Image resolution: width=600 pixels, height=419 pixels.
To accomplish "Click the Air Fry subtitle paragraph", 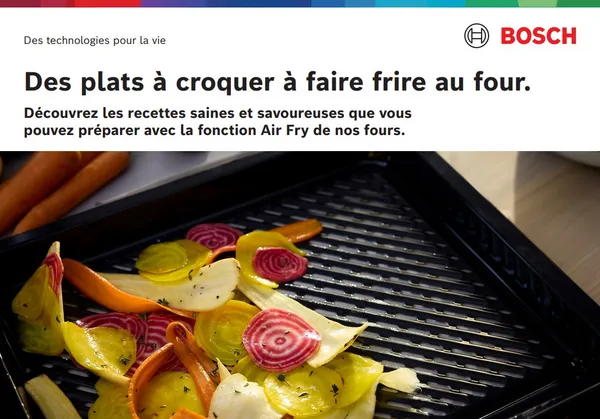I will click(x=218, y=122).
